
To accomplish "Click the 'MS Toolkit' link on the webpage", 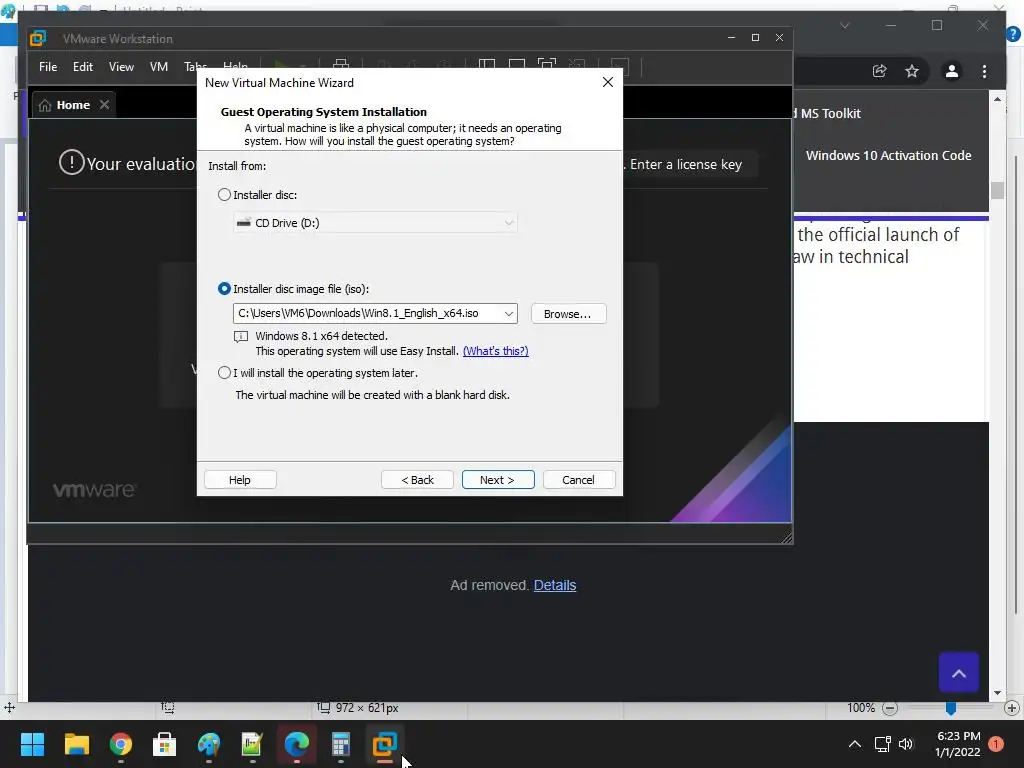I will click(x=831, y=114).
